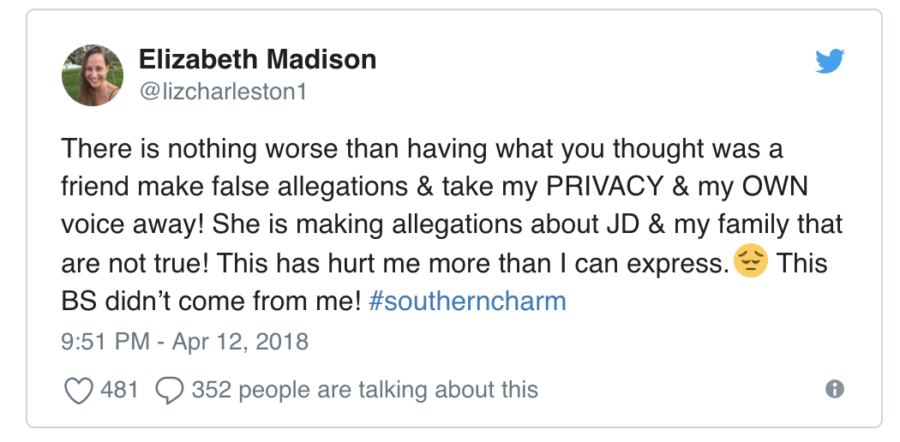
Task: Click the 481 likes count
Action: 119,390
